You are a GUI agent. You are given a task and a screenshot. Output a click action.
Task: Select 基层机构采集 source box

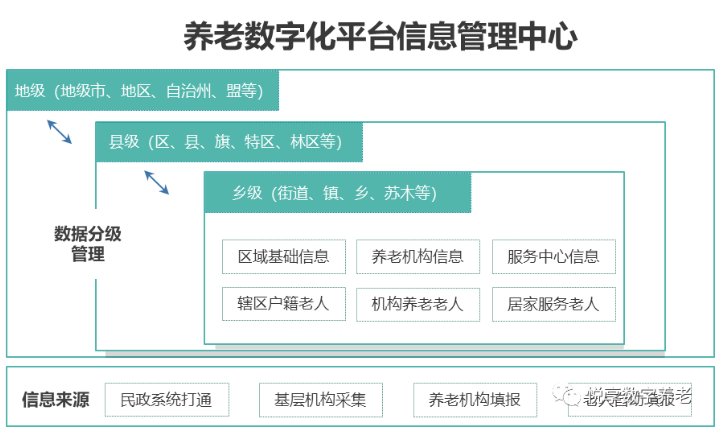(x=320, y=400)
